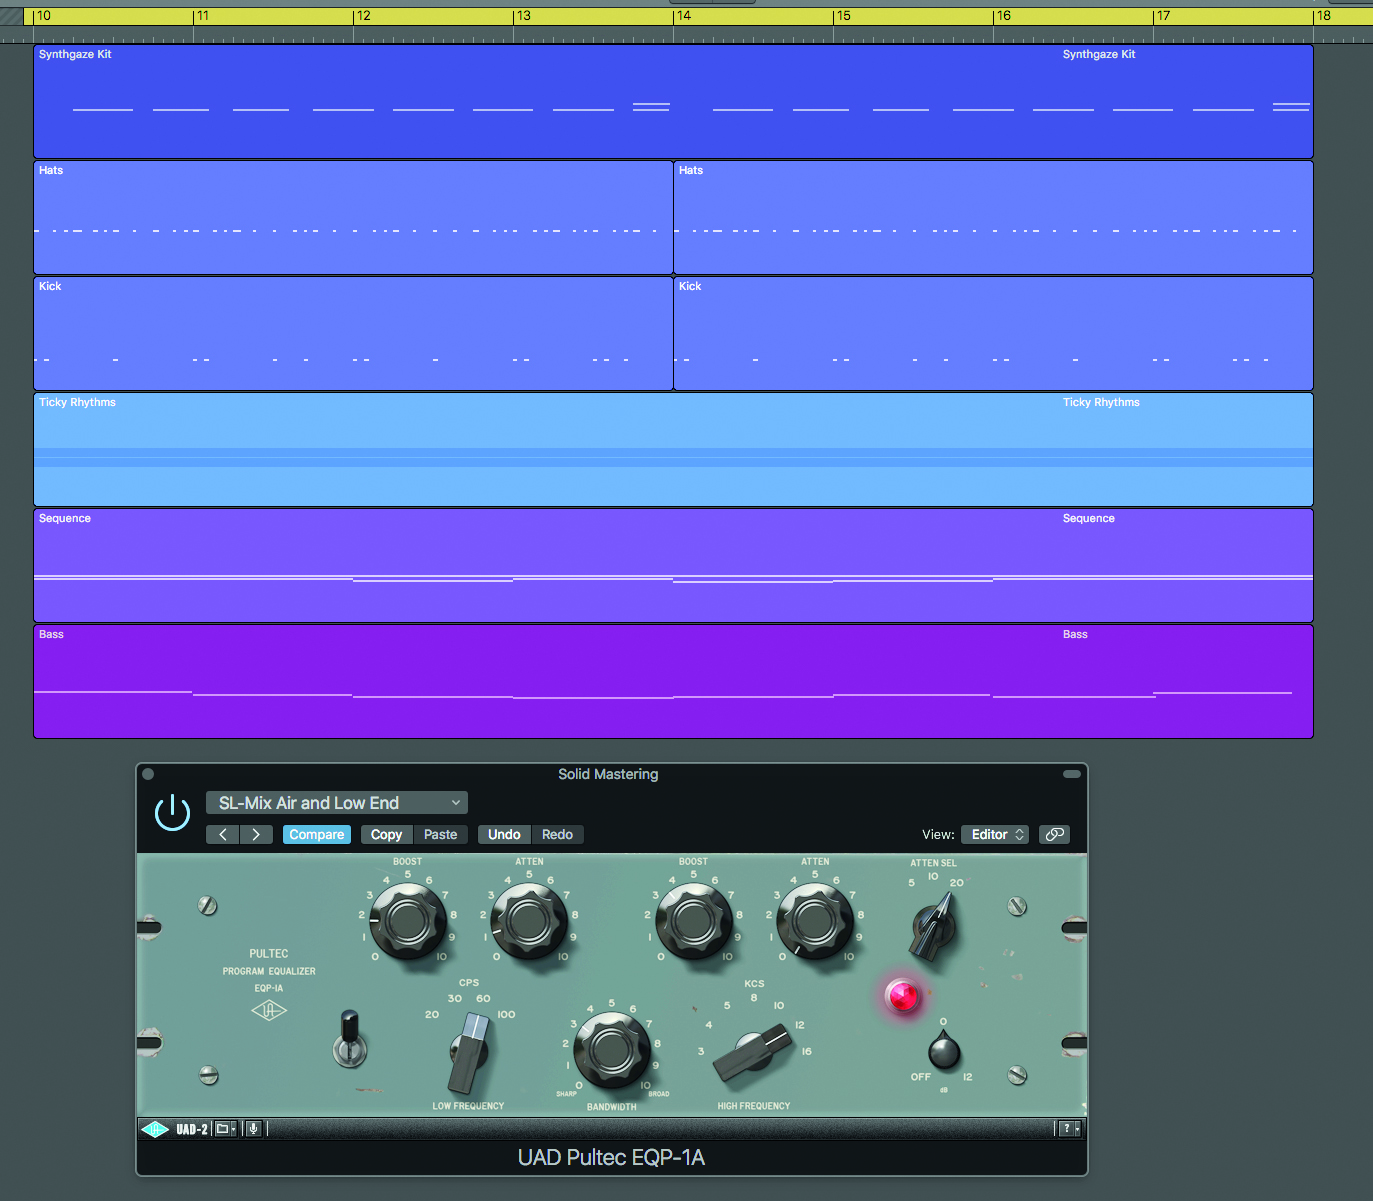Go to previous preset arrow
This screenshot has height=1201, width=1373.
point(223,834)
